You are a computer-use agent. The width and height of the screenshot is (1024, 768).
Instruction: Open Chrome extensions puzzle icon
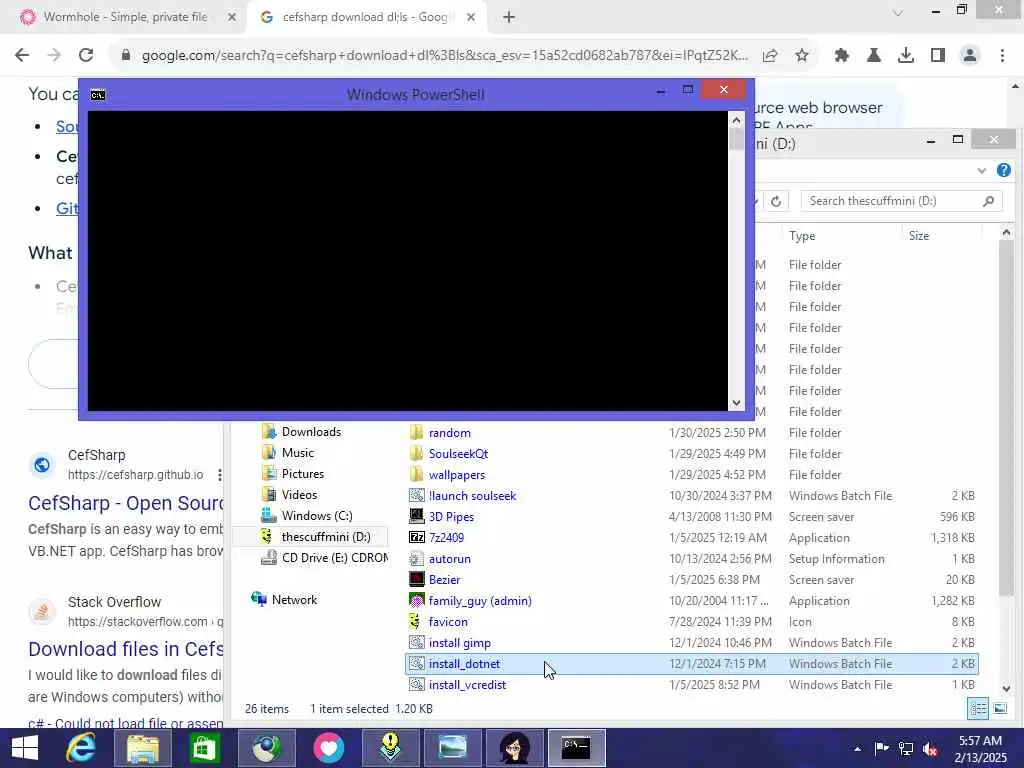pos(842,56)
